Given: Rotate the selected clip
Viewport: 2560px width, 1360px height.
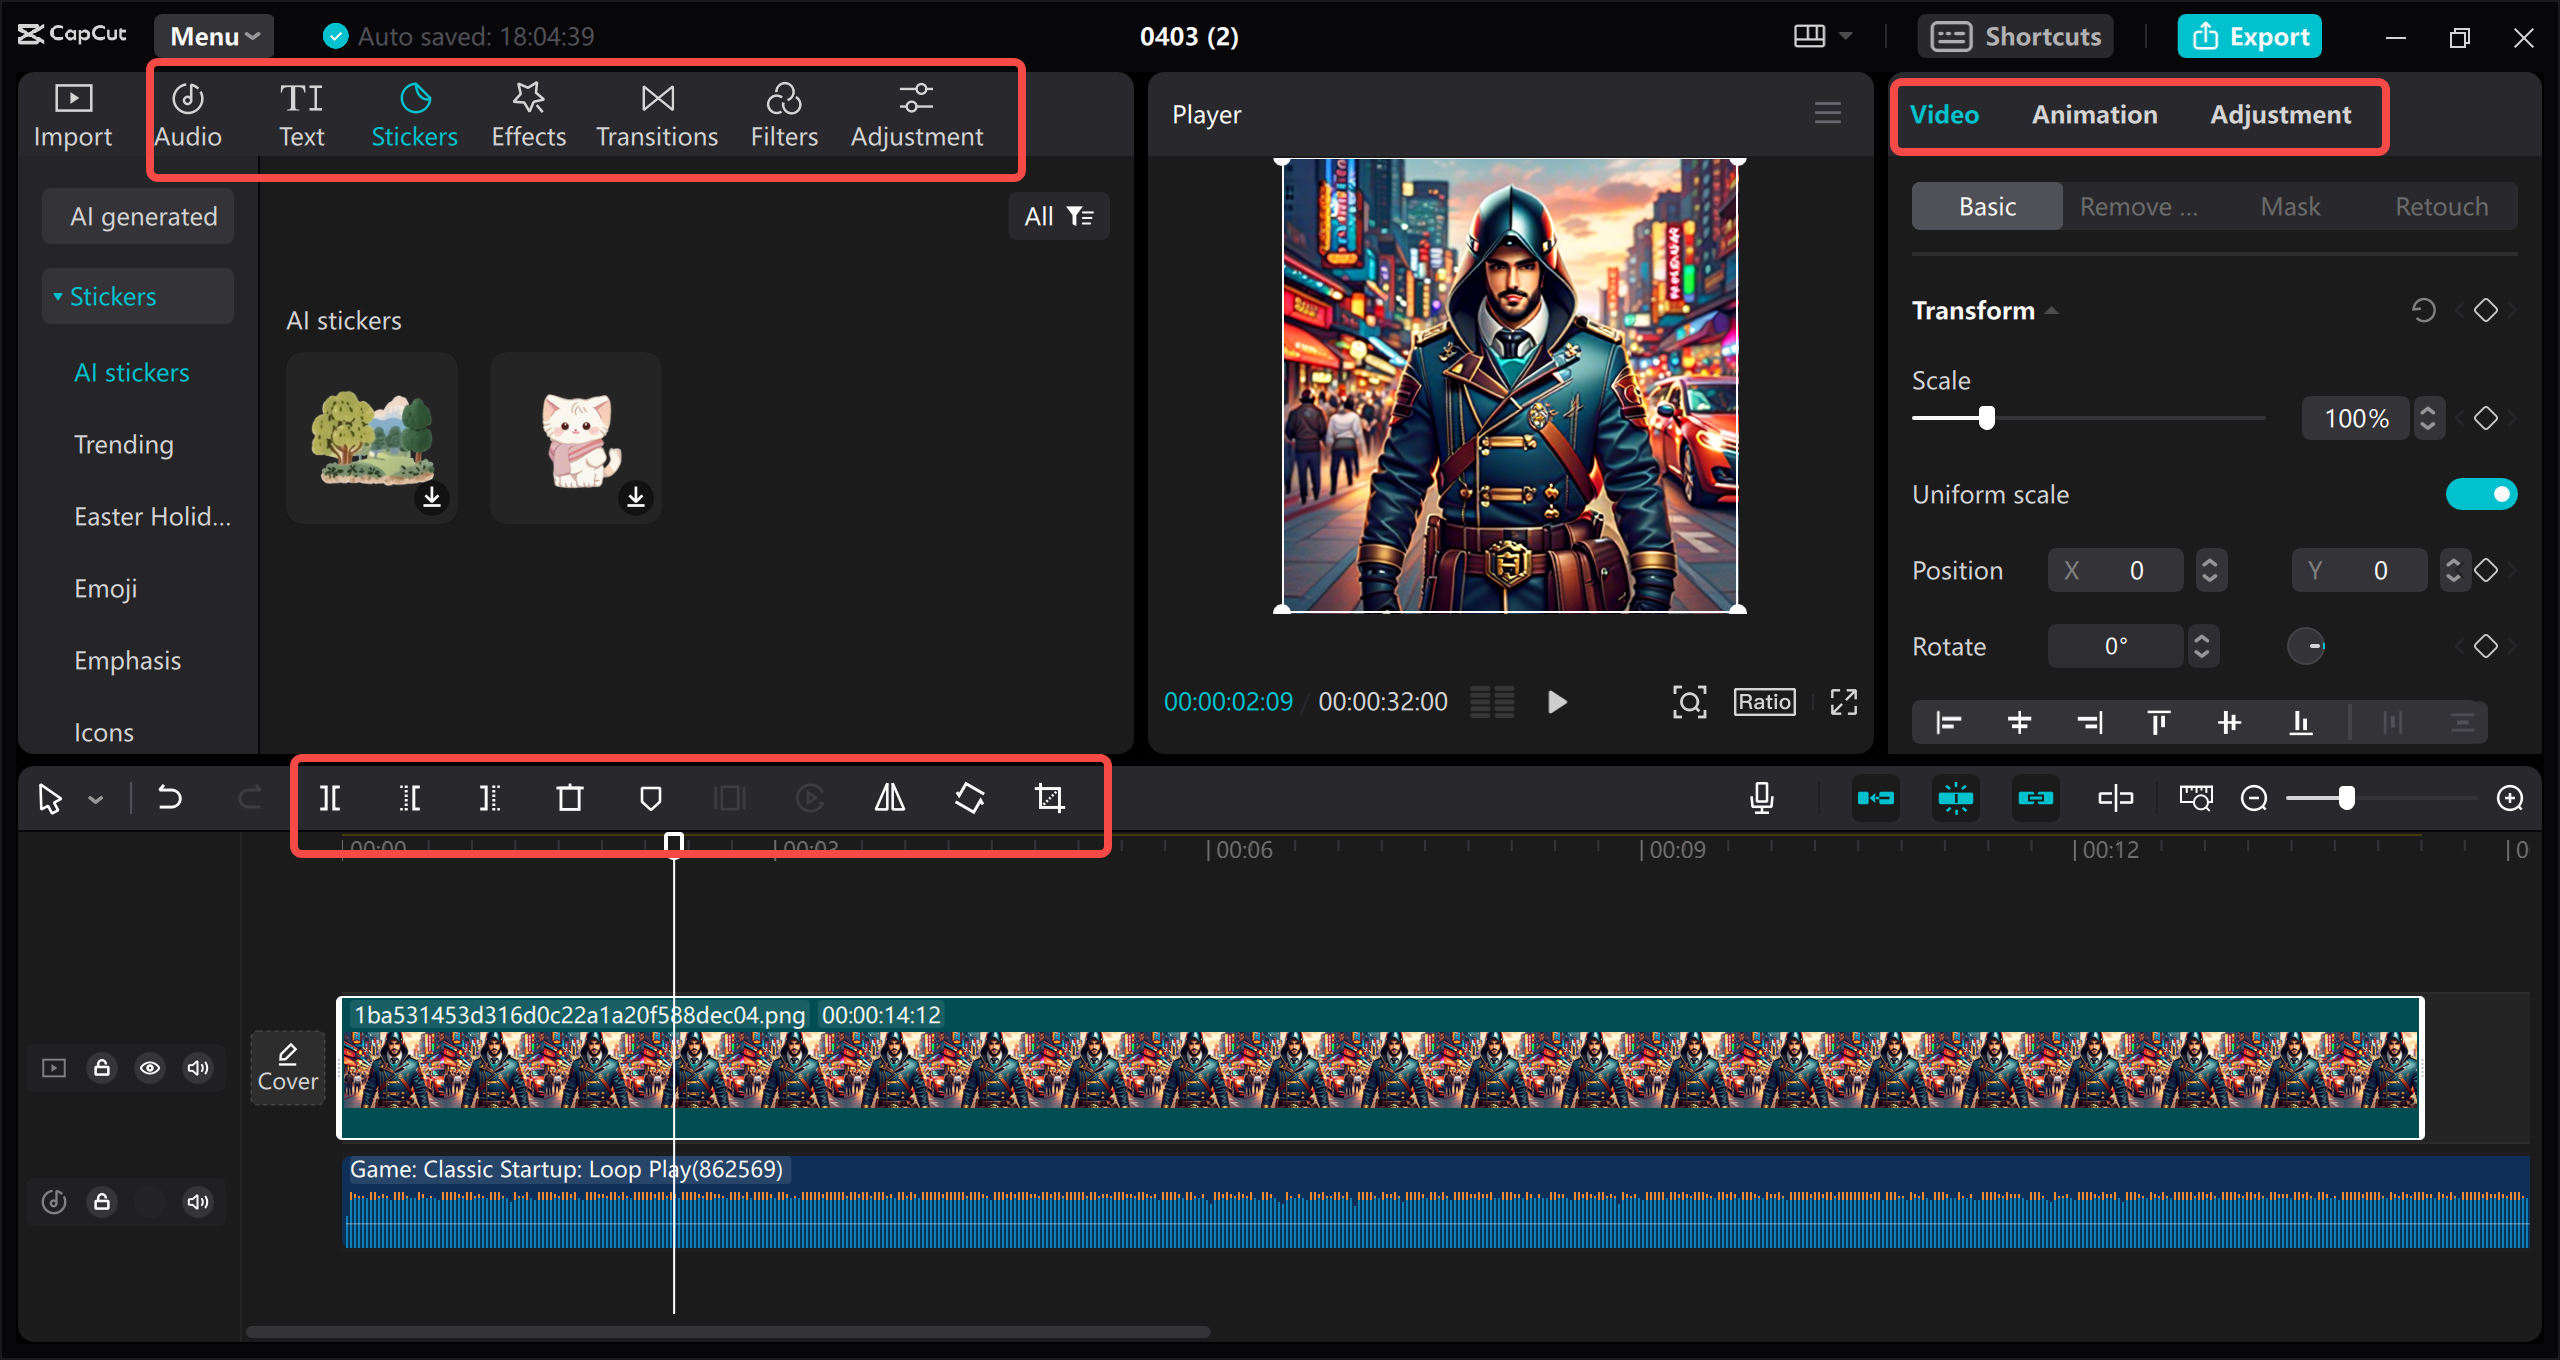Looking at the screenshot, I should click(968, 798).
